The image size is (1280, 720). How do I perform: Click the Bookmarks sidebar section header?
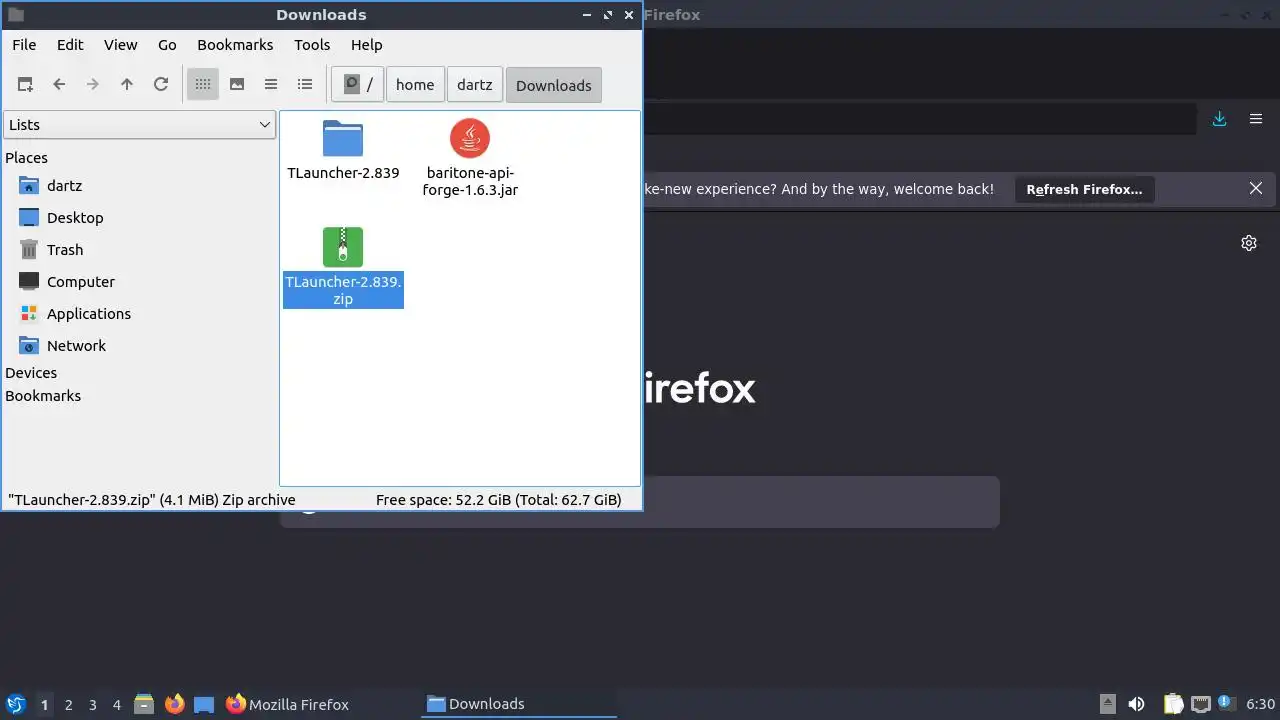pyautogui.click(x=43, y=396)
